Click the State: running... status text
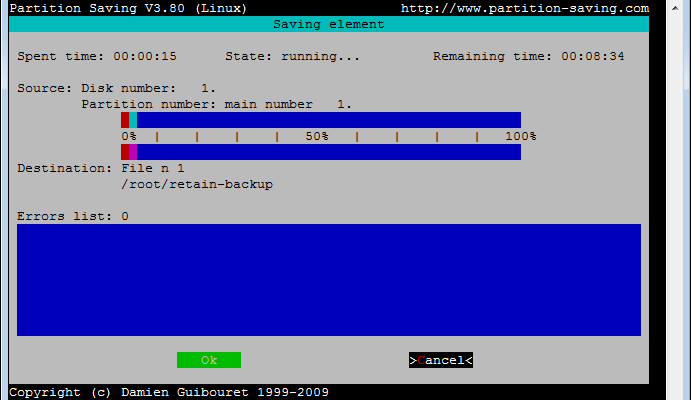 click(293, 56)
